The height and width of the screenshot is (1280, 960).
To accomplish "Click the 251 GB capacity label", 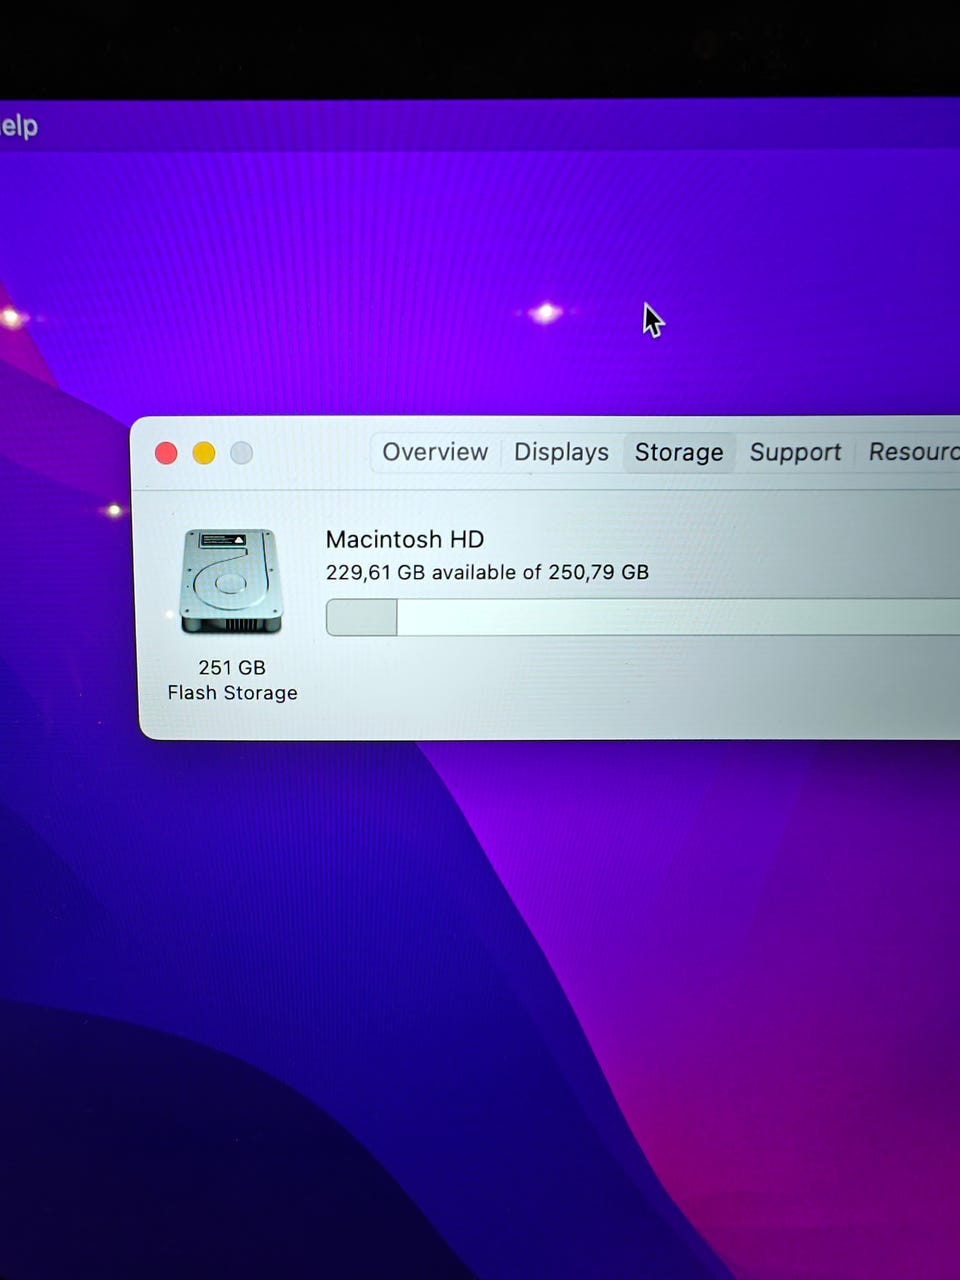I will coord(232,667).
